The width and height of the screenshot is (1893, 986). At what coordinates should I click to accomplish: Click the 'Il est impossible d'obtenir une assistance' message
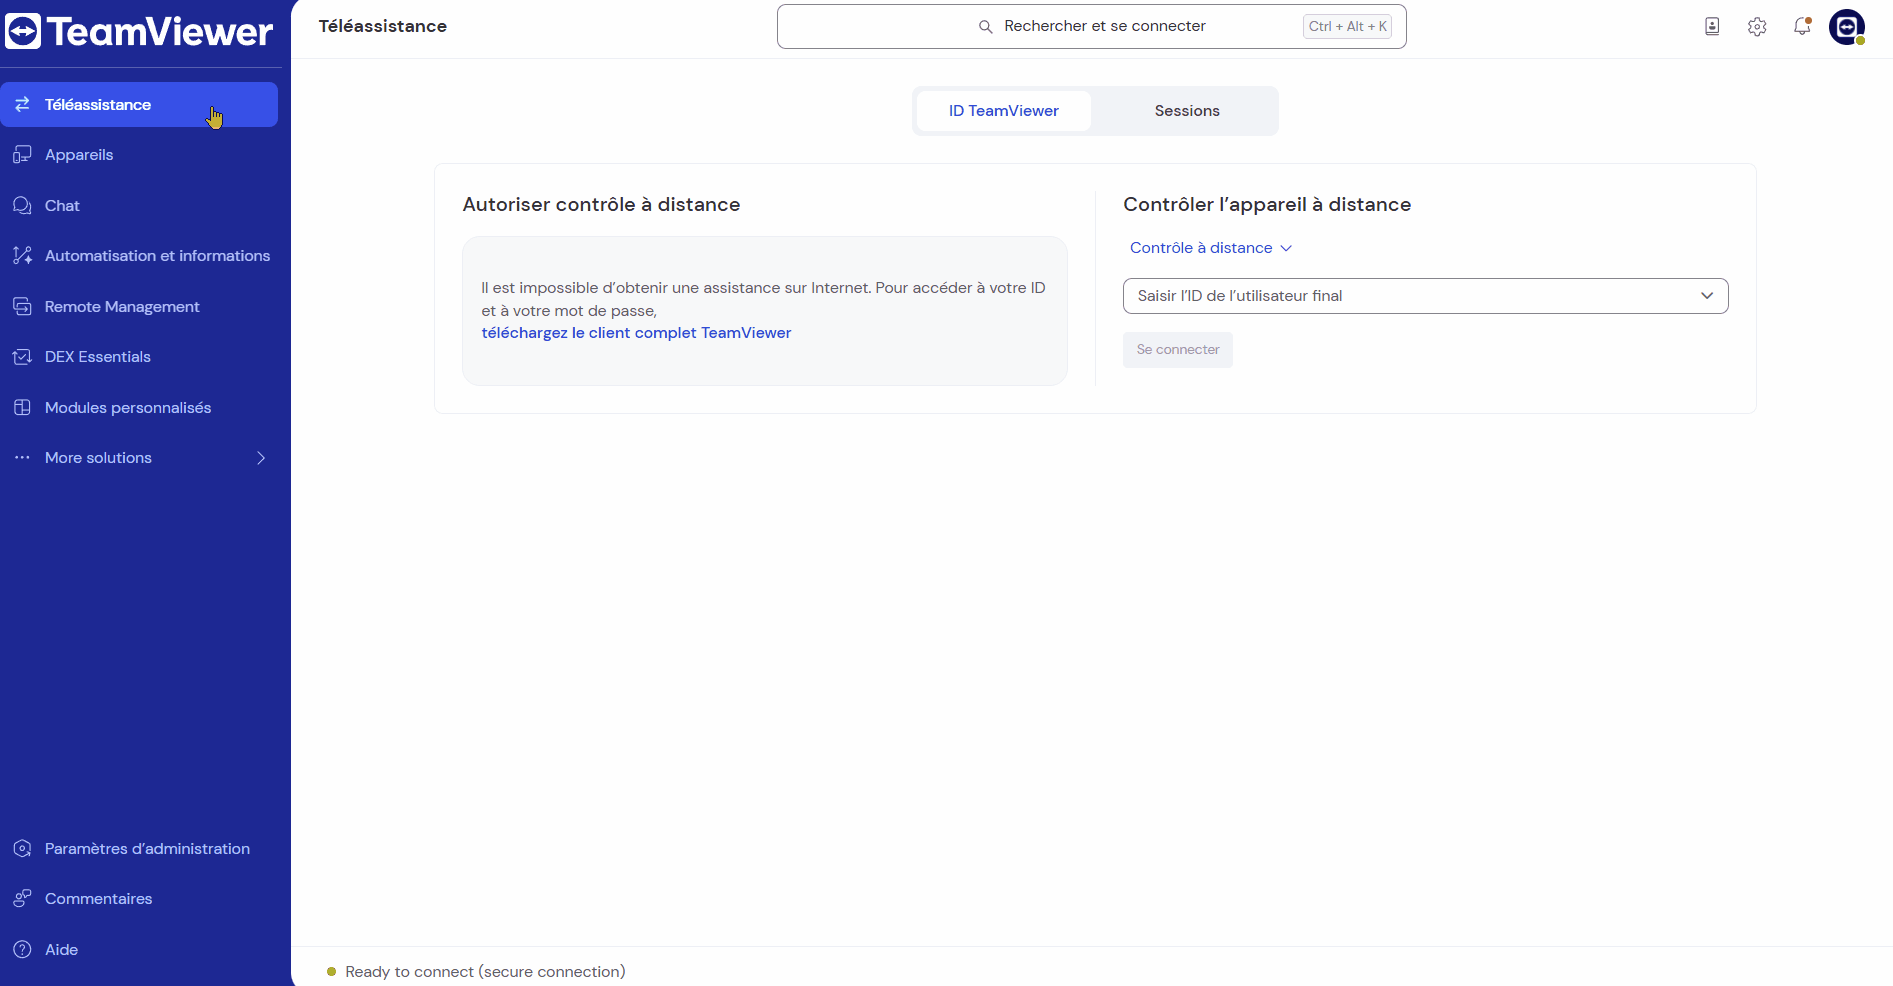[x=763, y=299]
